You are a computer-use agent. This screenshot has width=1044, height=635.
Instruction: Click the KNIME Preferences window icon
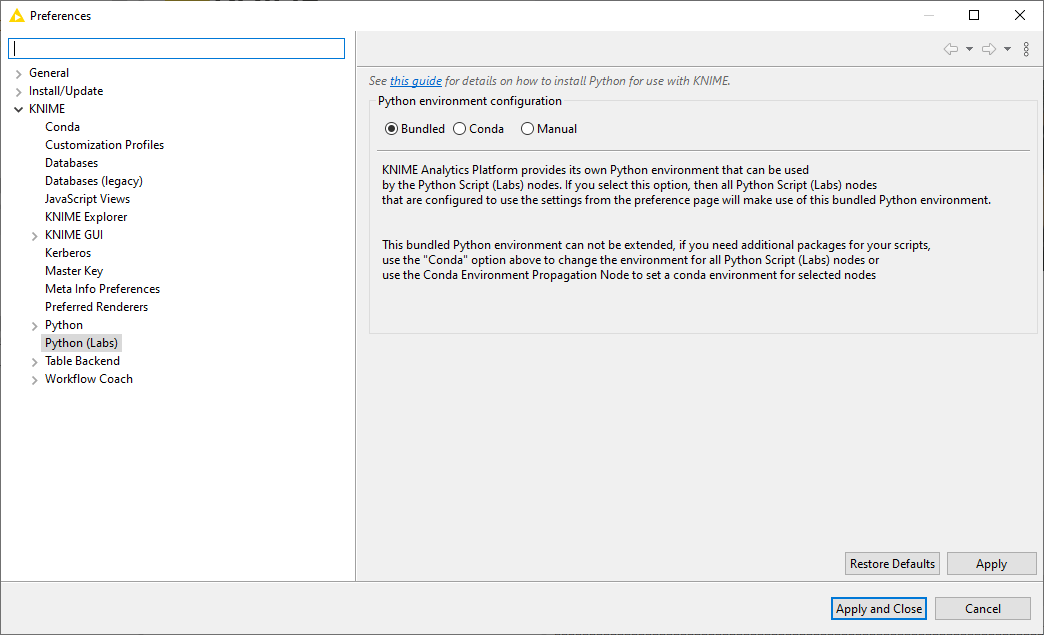[x=17, y=15]
